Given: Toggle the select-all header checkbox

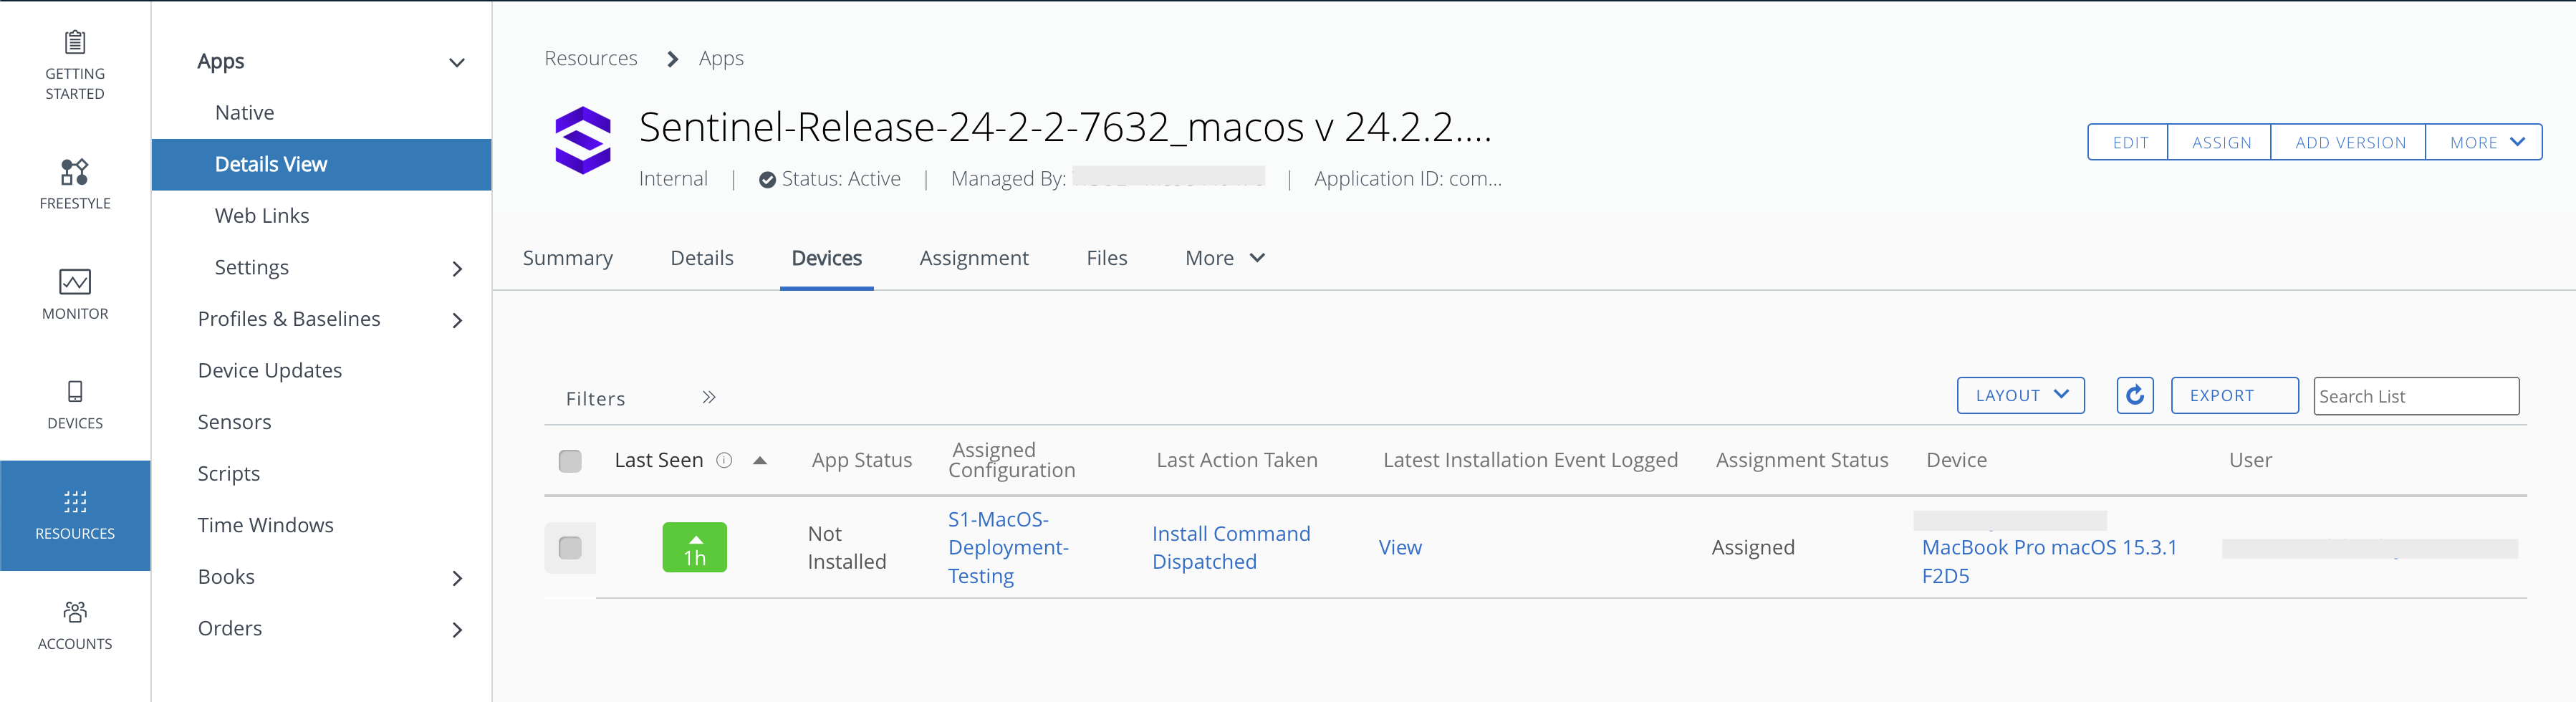Looking at the screenshot, I should point(570,460).
